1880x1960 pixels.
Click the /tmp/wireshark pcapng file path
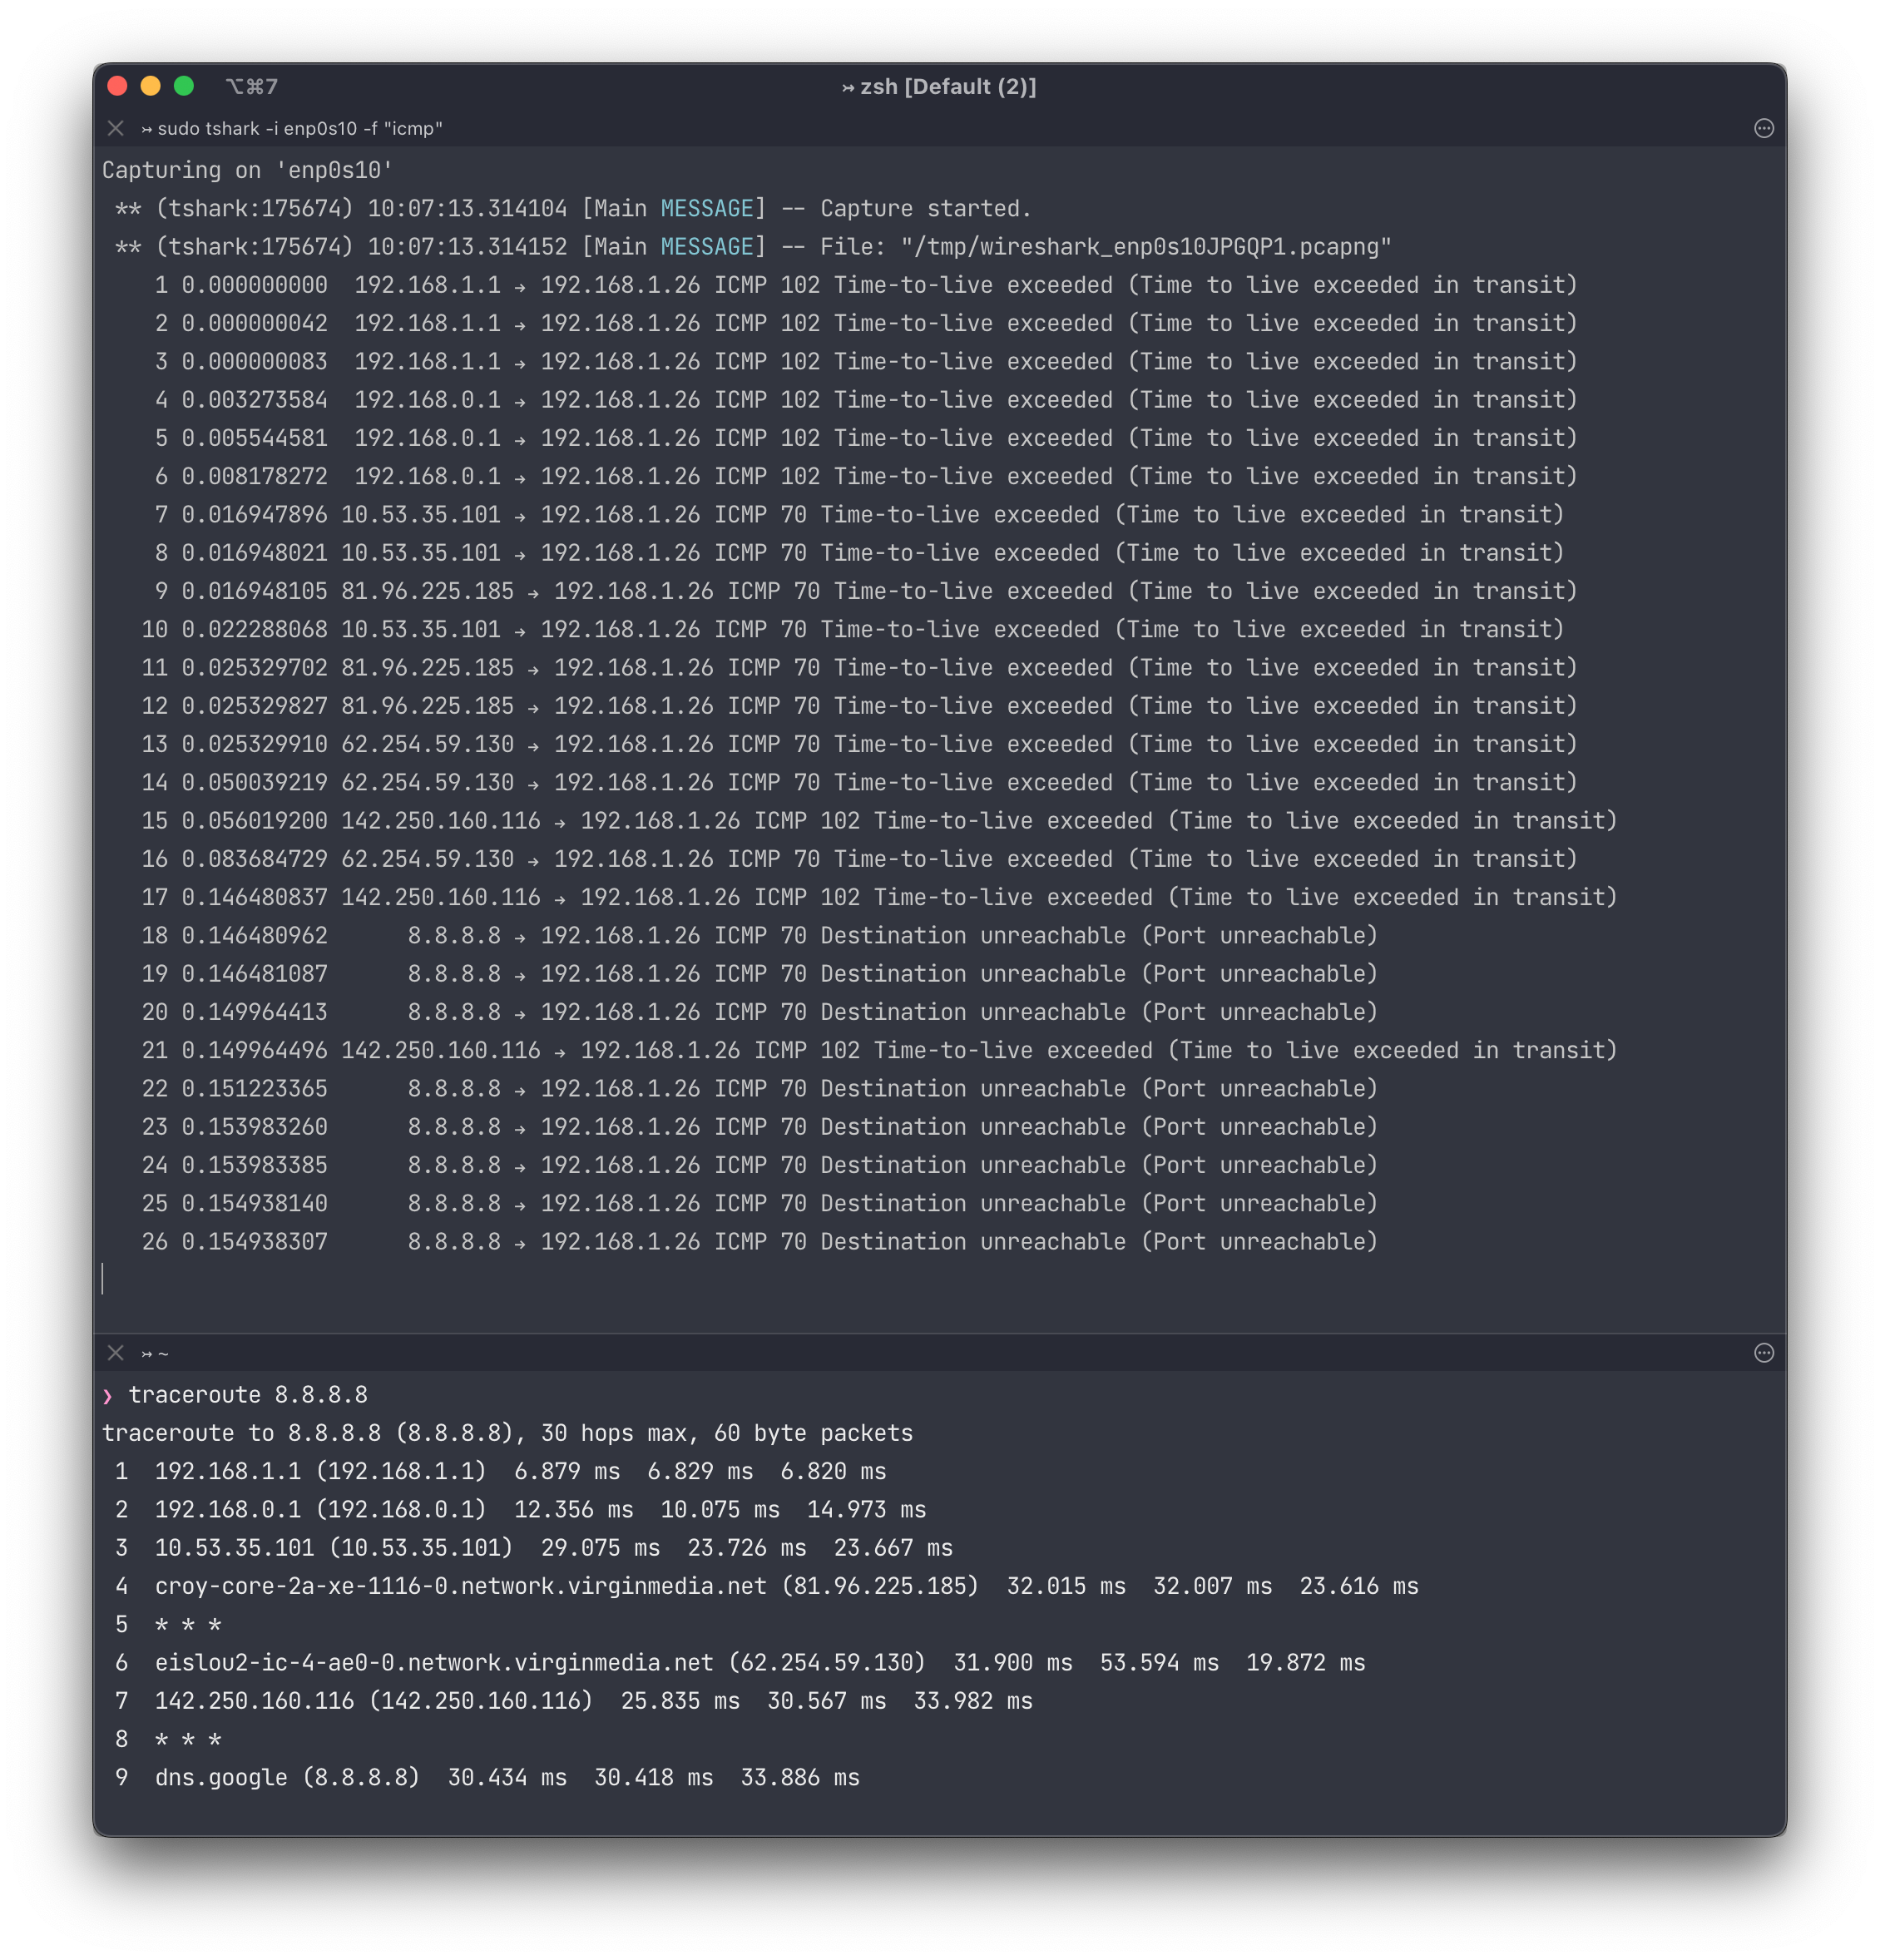tap(1146, 247)
